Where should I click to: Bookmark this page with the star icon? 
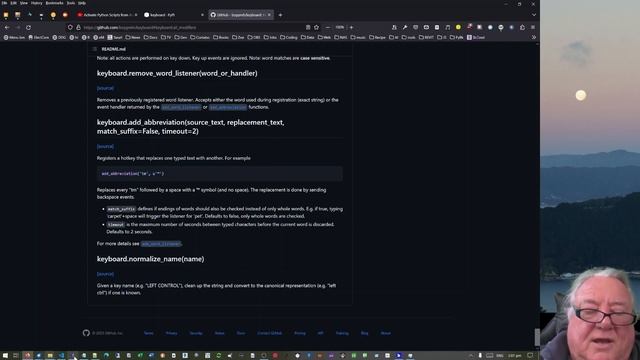click(x=316, y=27)
